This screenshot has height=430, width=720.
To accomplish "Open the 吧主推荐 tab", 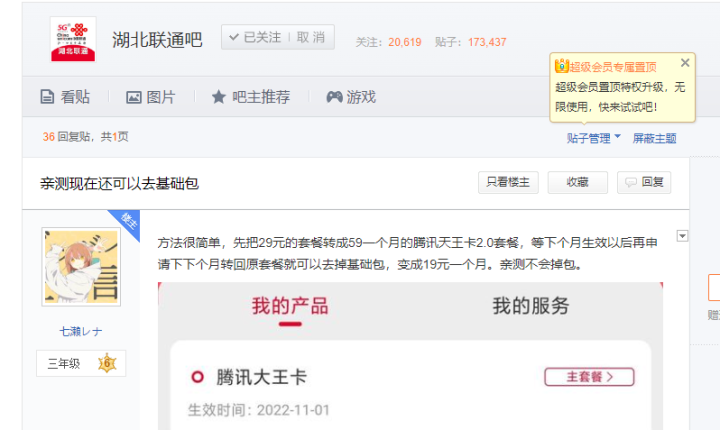I will click(x=251, y=97).
